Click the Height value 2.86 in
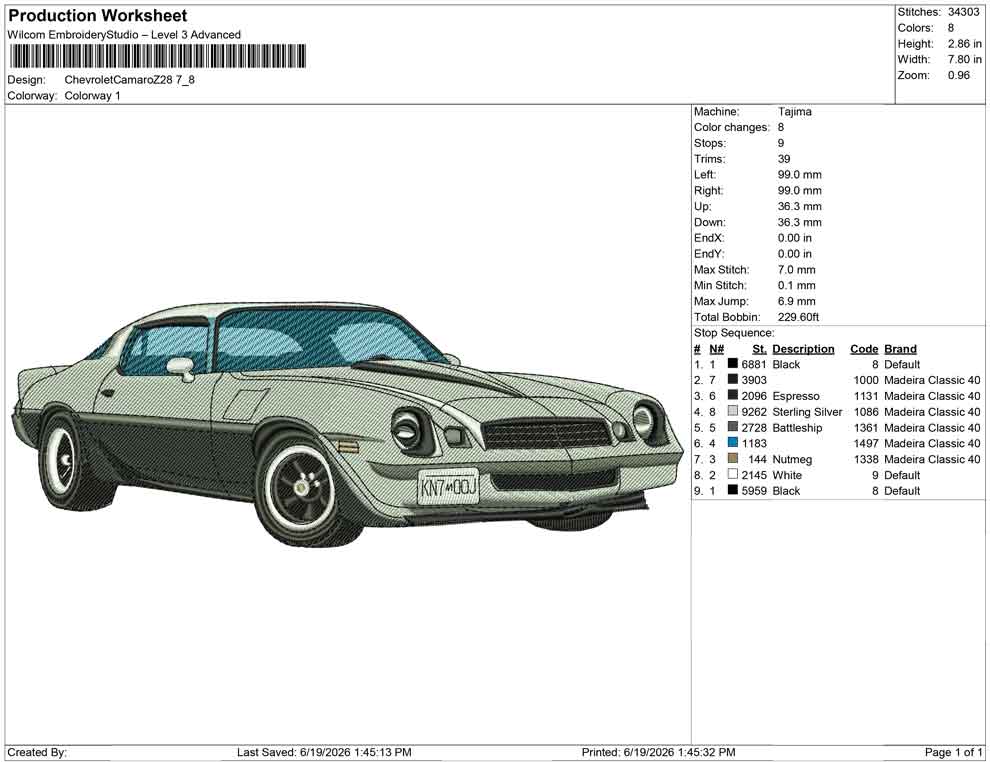The width and height of the screenshot is (990, 762). point(964,44)
